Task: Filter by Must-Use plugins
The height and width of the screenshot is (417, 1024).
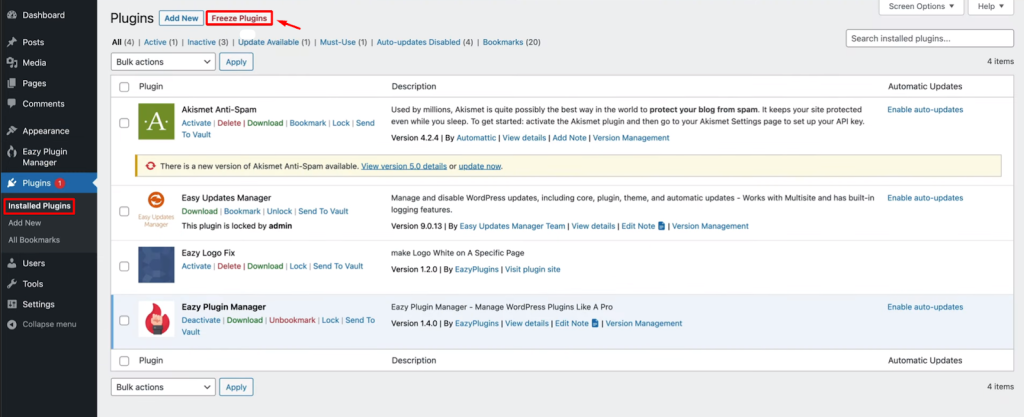Action: click(338, 42)
